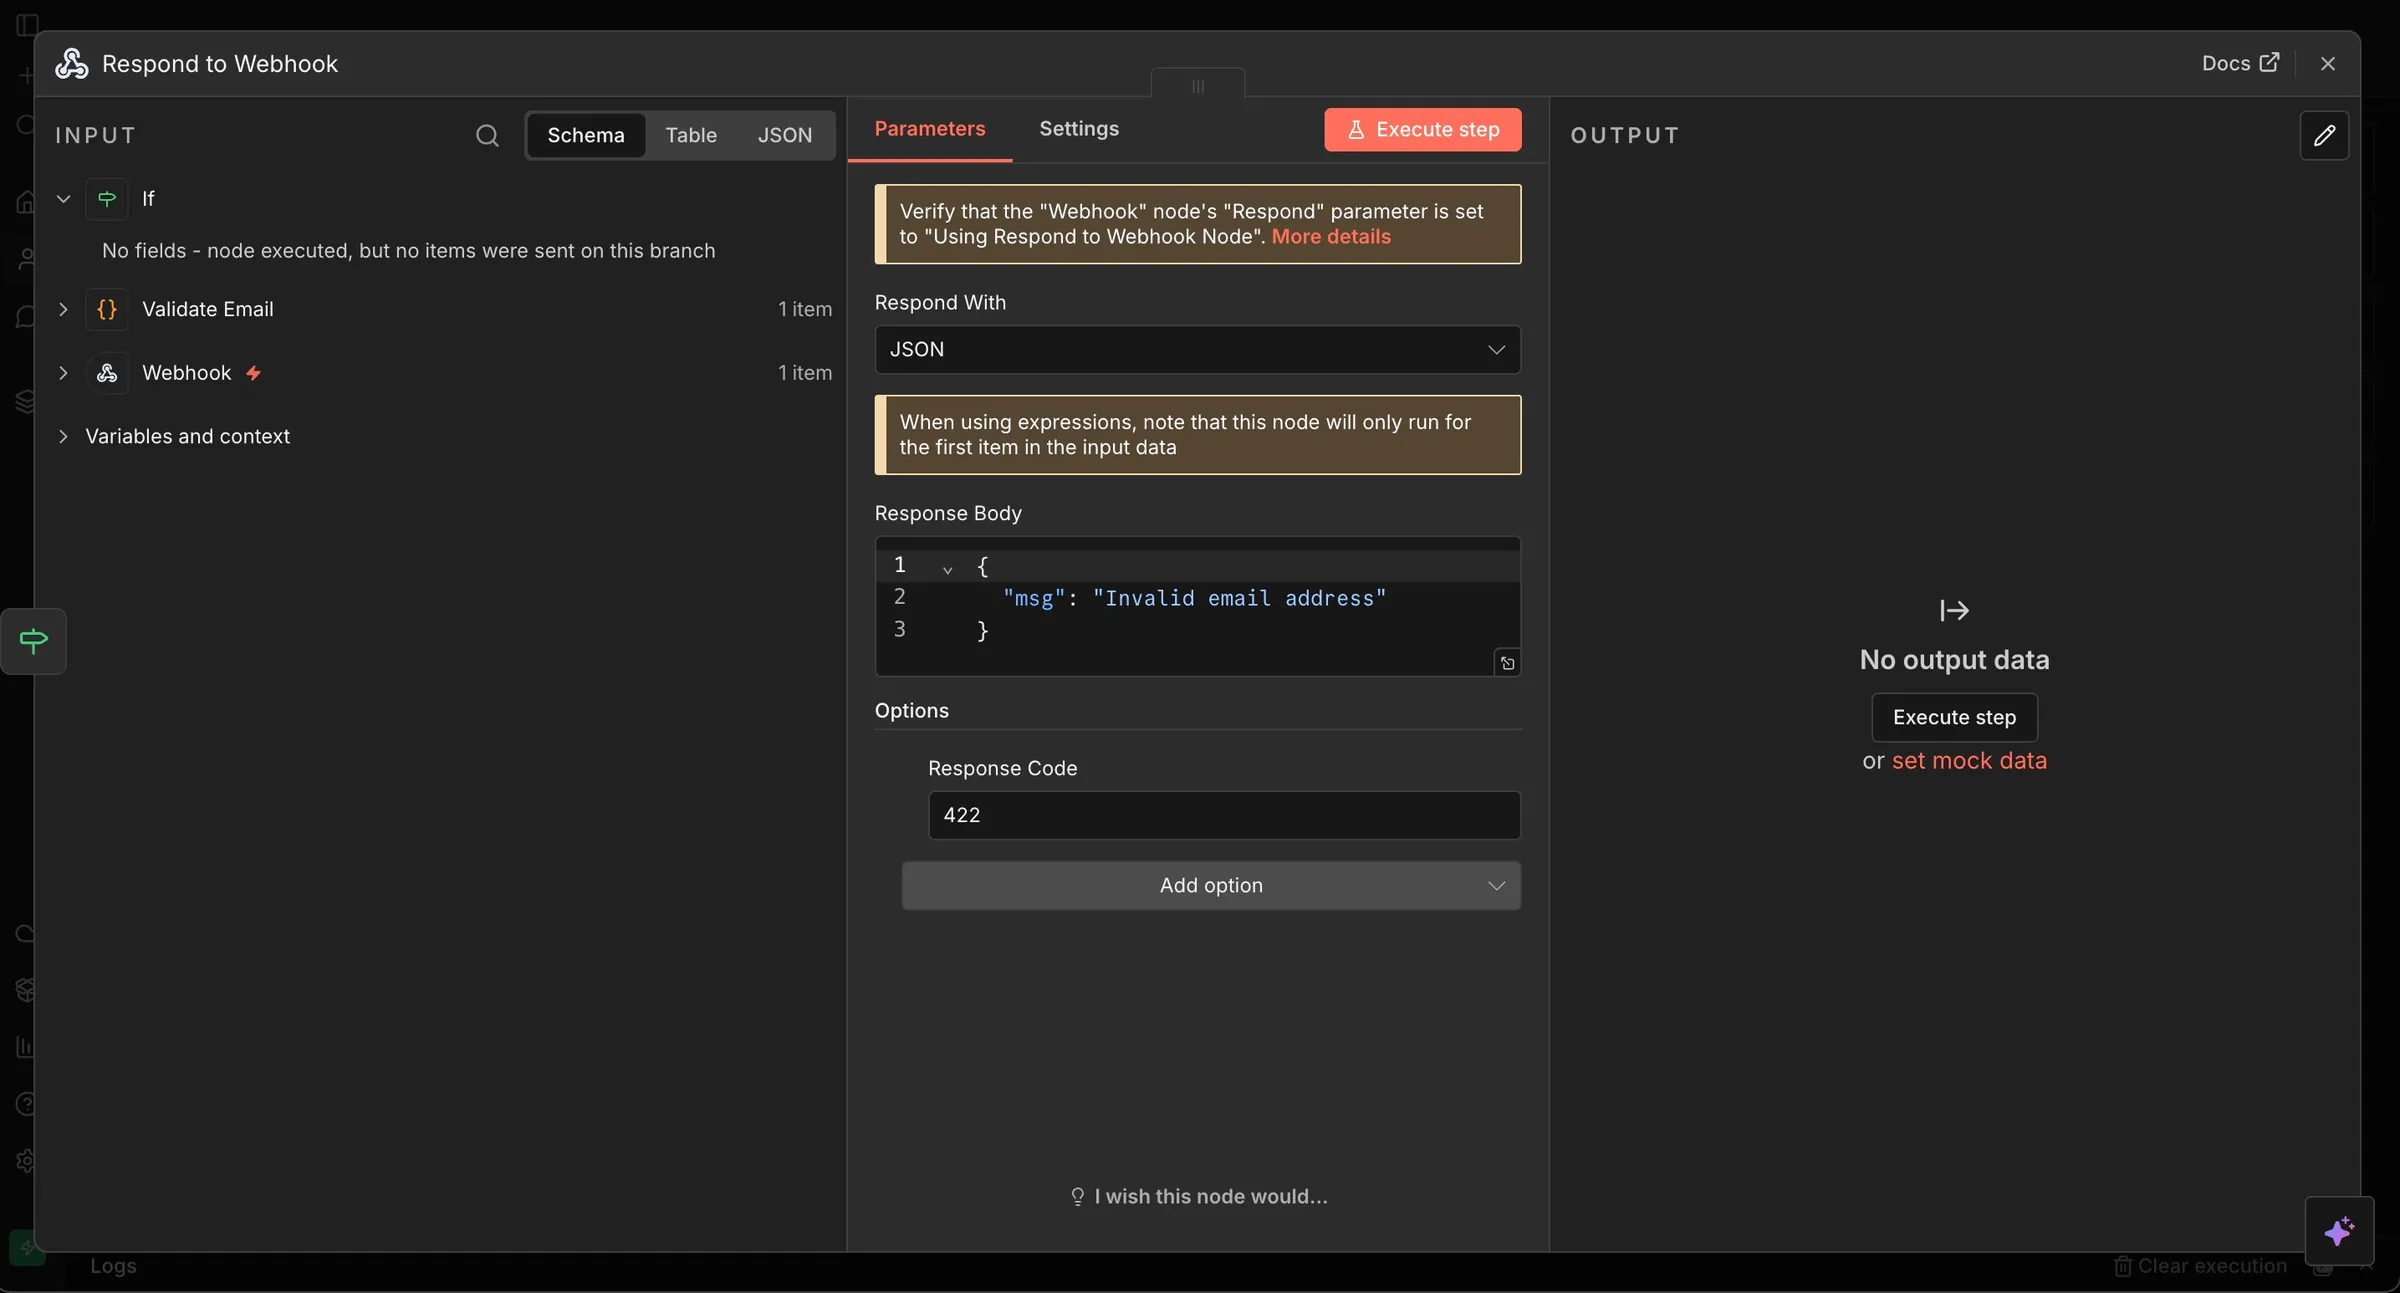Image resolution: width=2400 pixels, height=1293 pixels.
Task: Click the Validate Email "1 item" count
Action: [x=805, y=309]
